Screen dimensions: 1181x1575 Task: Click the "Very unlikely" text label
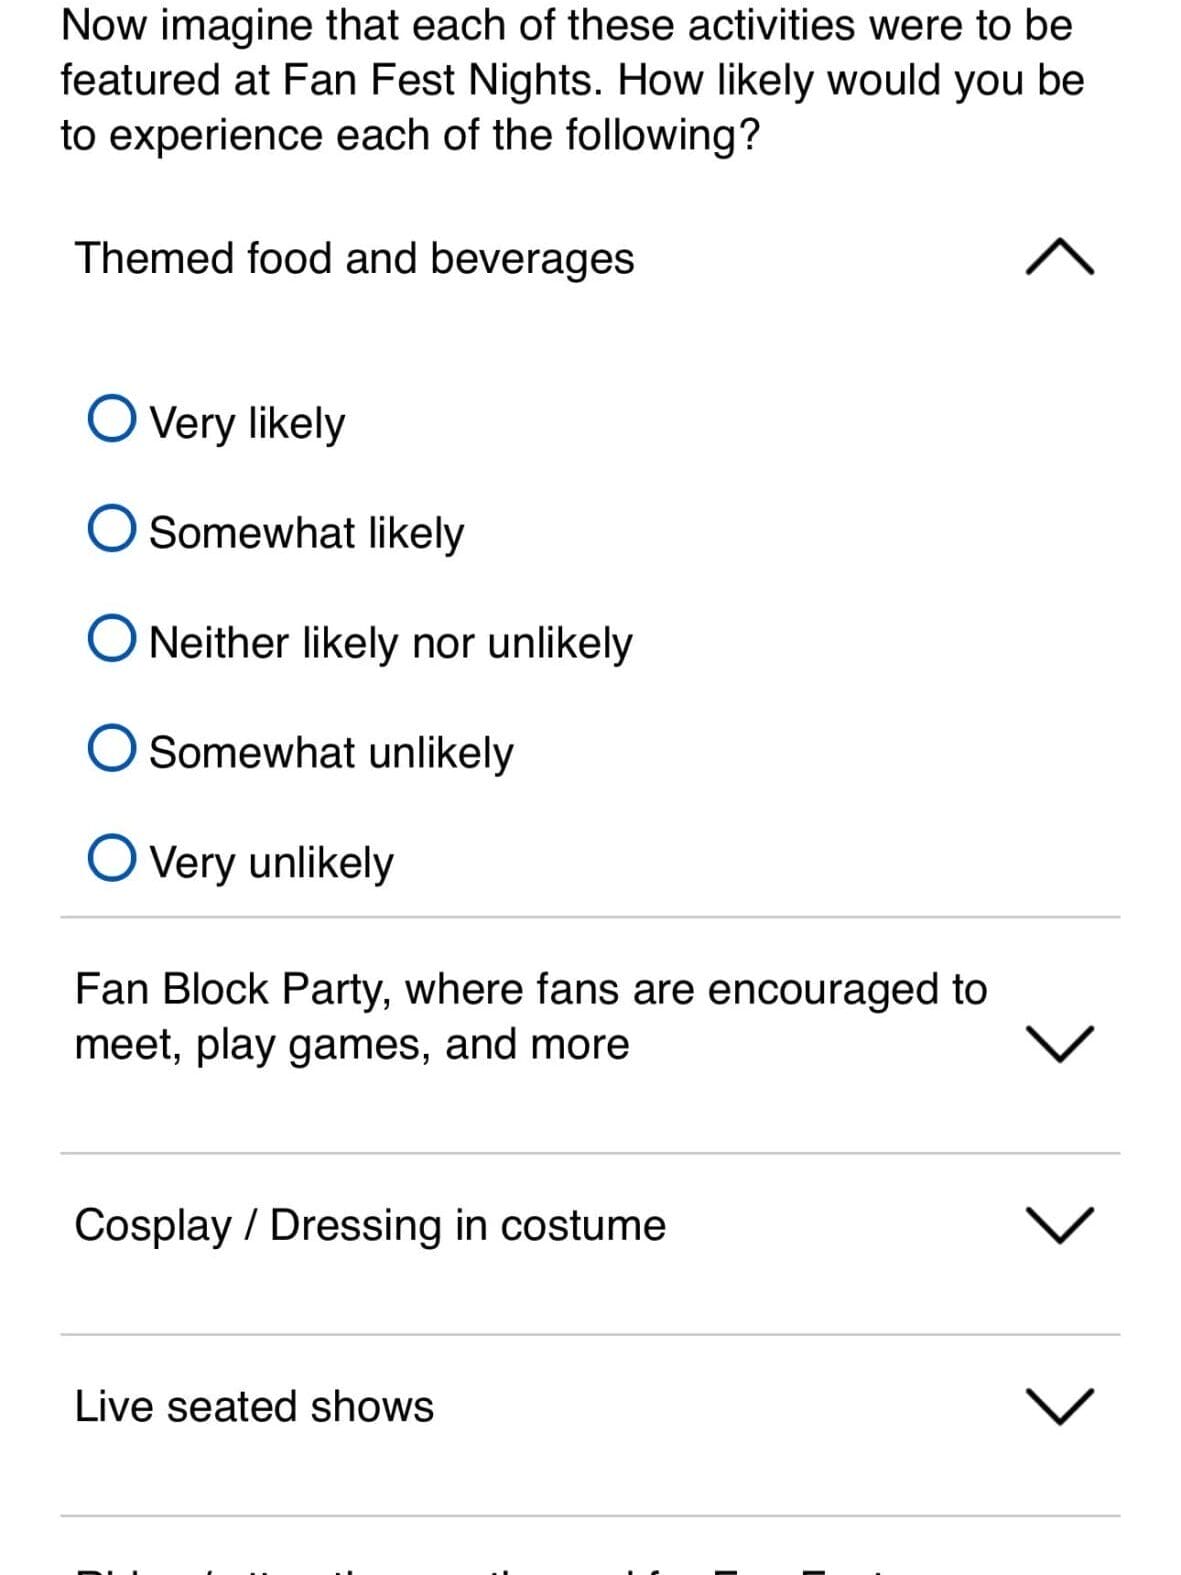271,862
